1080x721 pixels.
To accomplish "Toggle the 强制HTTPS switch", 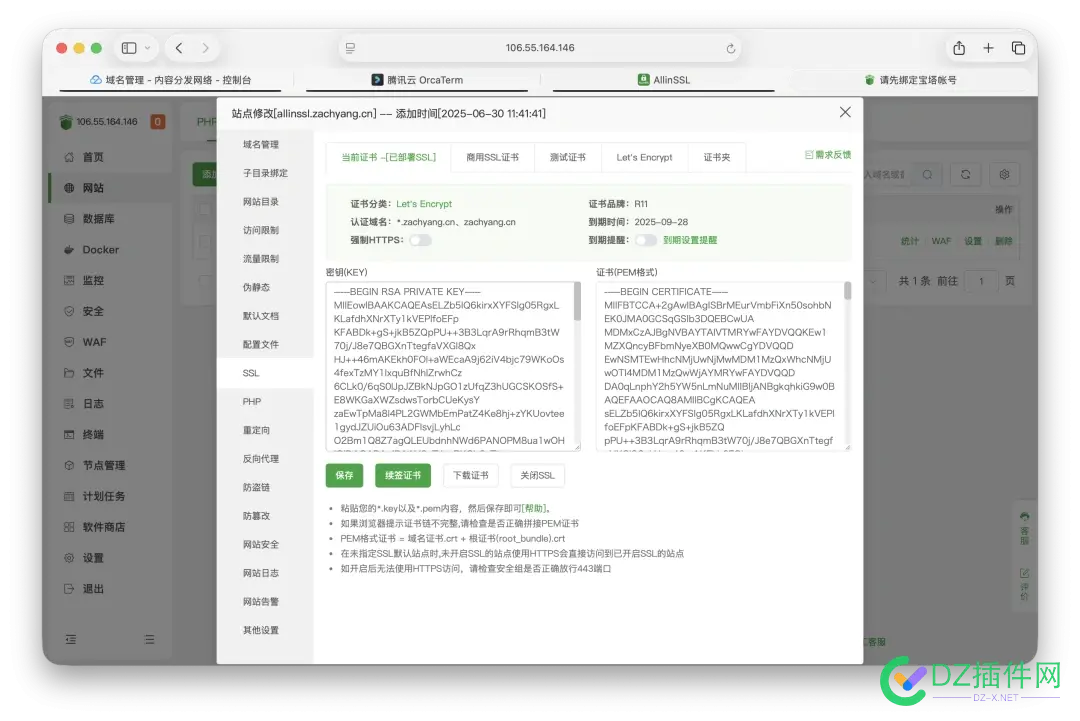I will [420, 240].
